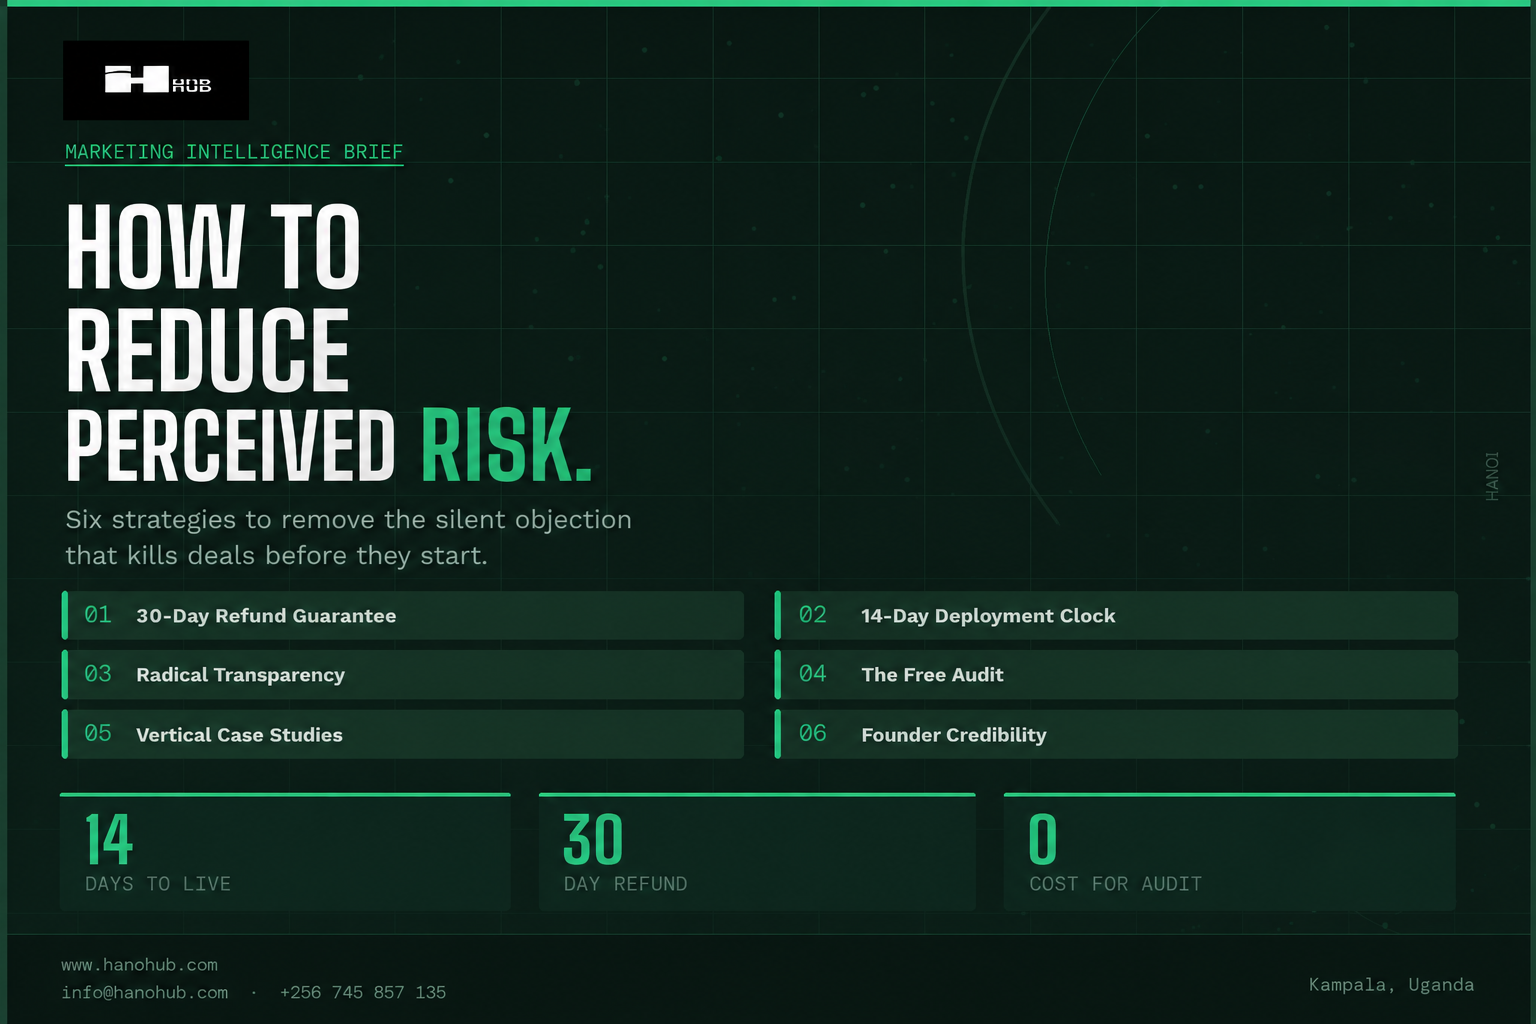Click the phone number +256 745 857 135
The image size is (1536, 1024).
coord(363,992)
